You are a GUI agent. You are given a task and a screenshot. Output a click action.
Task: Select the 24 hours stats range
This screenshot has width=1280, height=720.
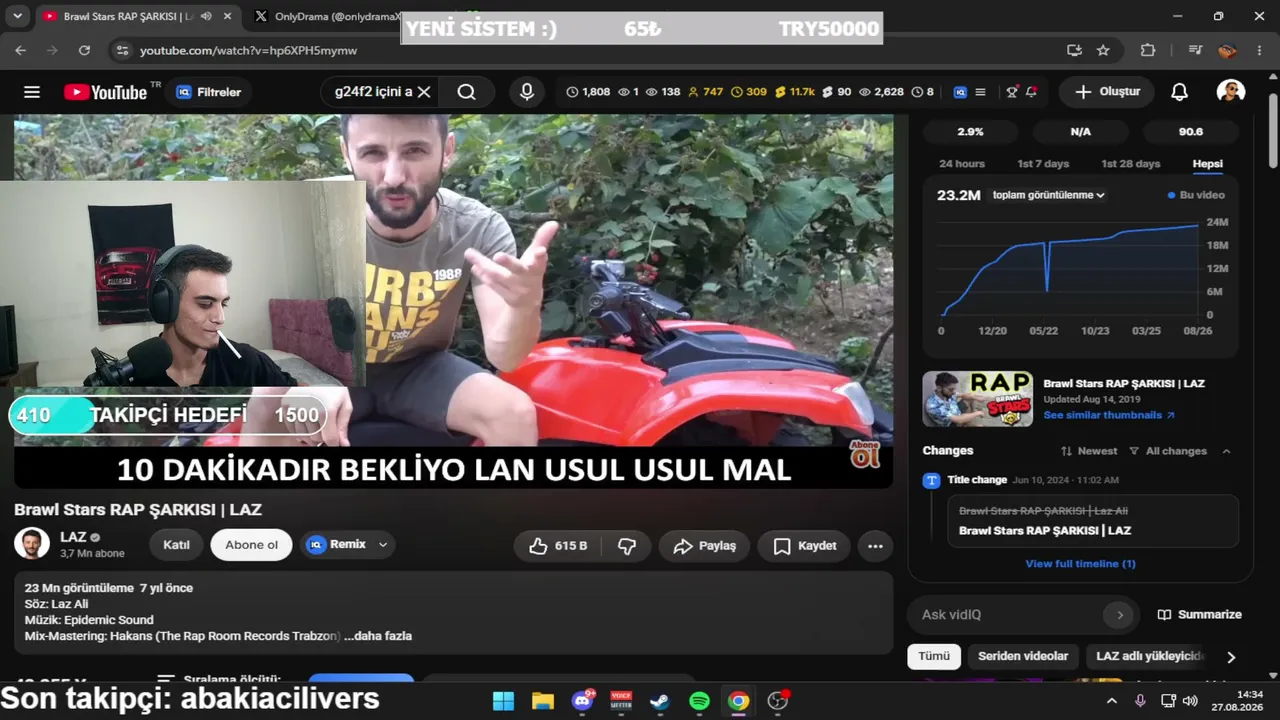[x=962, y=164]
